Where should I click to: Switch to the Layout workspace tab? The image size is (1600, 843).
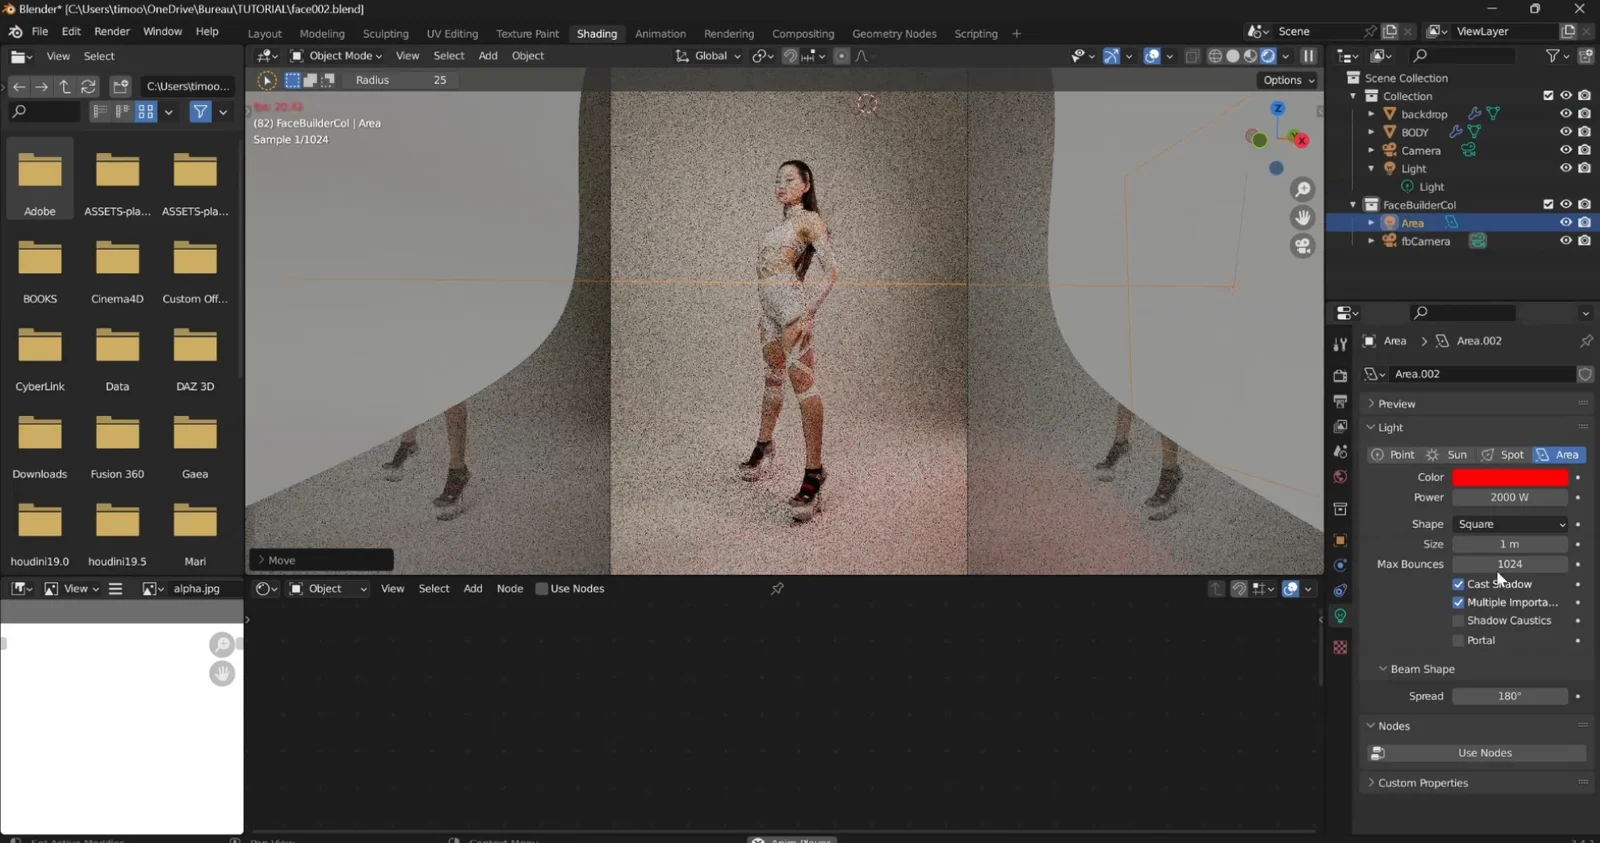[265, 34]
